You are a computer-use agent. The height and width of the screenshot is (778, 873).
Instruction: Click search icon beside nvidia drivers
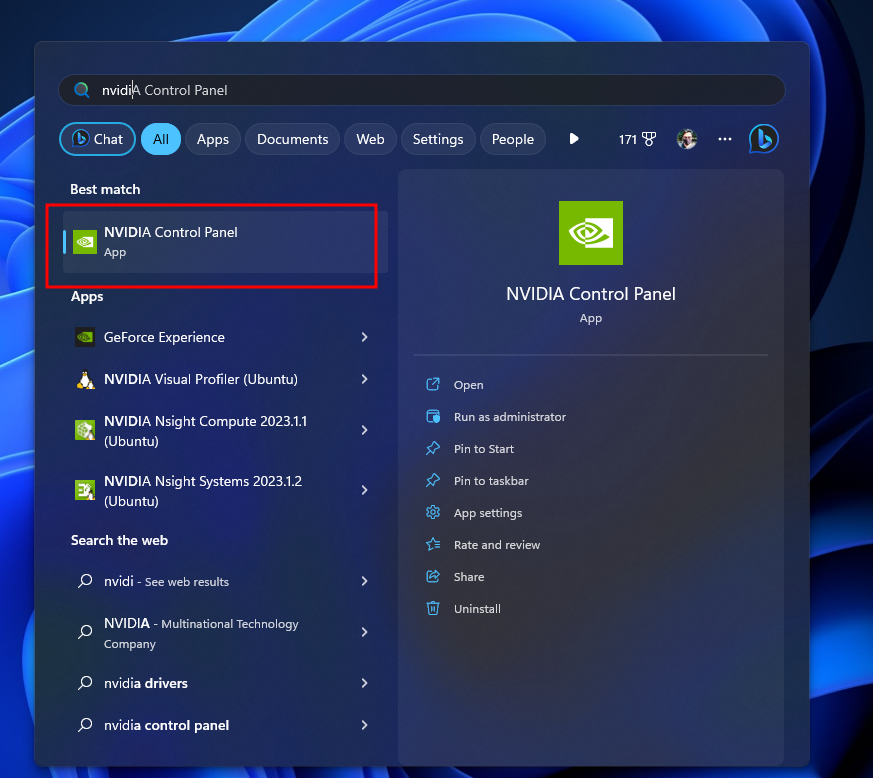85,683
